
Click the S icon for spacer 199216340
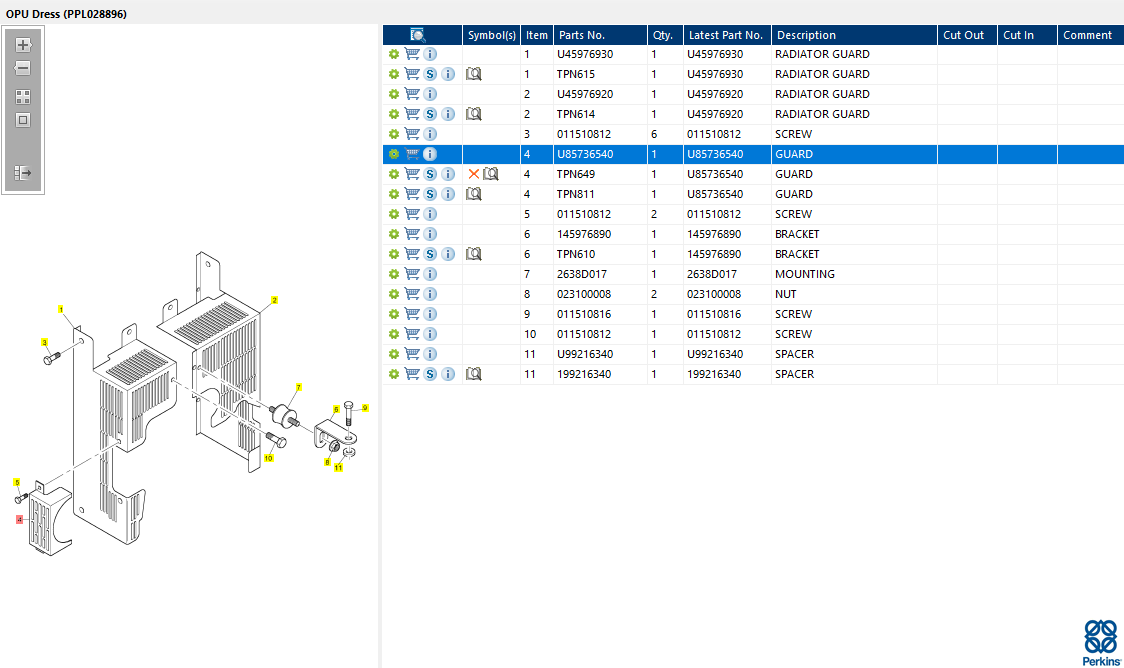point(430,374)
